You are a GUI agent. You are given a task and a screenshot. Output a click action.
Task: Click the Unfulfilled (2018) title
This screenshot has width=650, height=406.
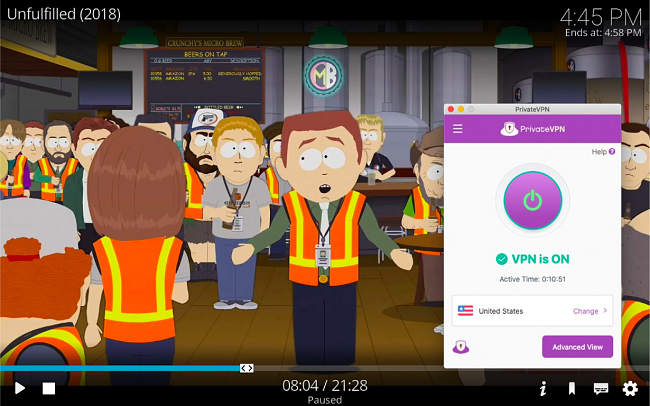tap(64, 14)
